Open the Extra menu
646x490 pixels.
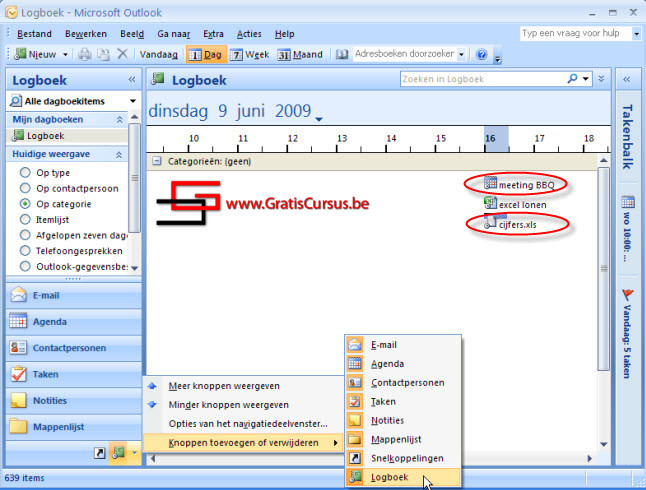[213, 34]
